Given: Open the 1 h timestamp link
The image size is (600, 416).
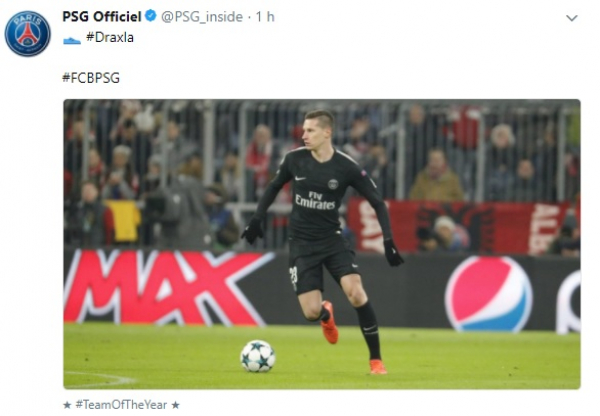Looking at the screenshot, I should tap(265, 17).
